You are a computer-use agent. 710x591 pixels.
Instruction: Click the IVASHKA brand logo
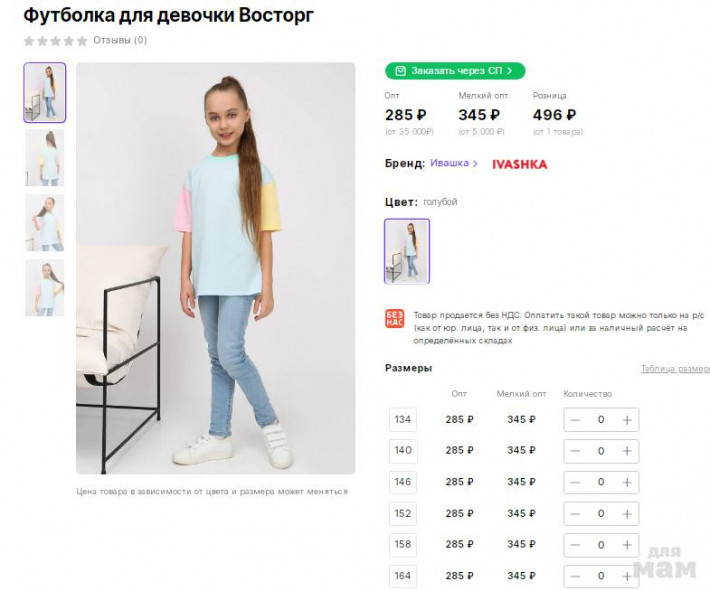[519, 164]
